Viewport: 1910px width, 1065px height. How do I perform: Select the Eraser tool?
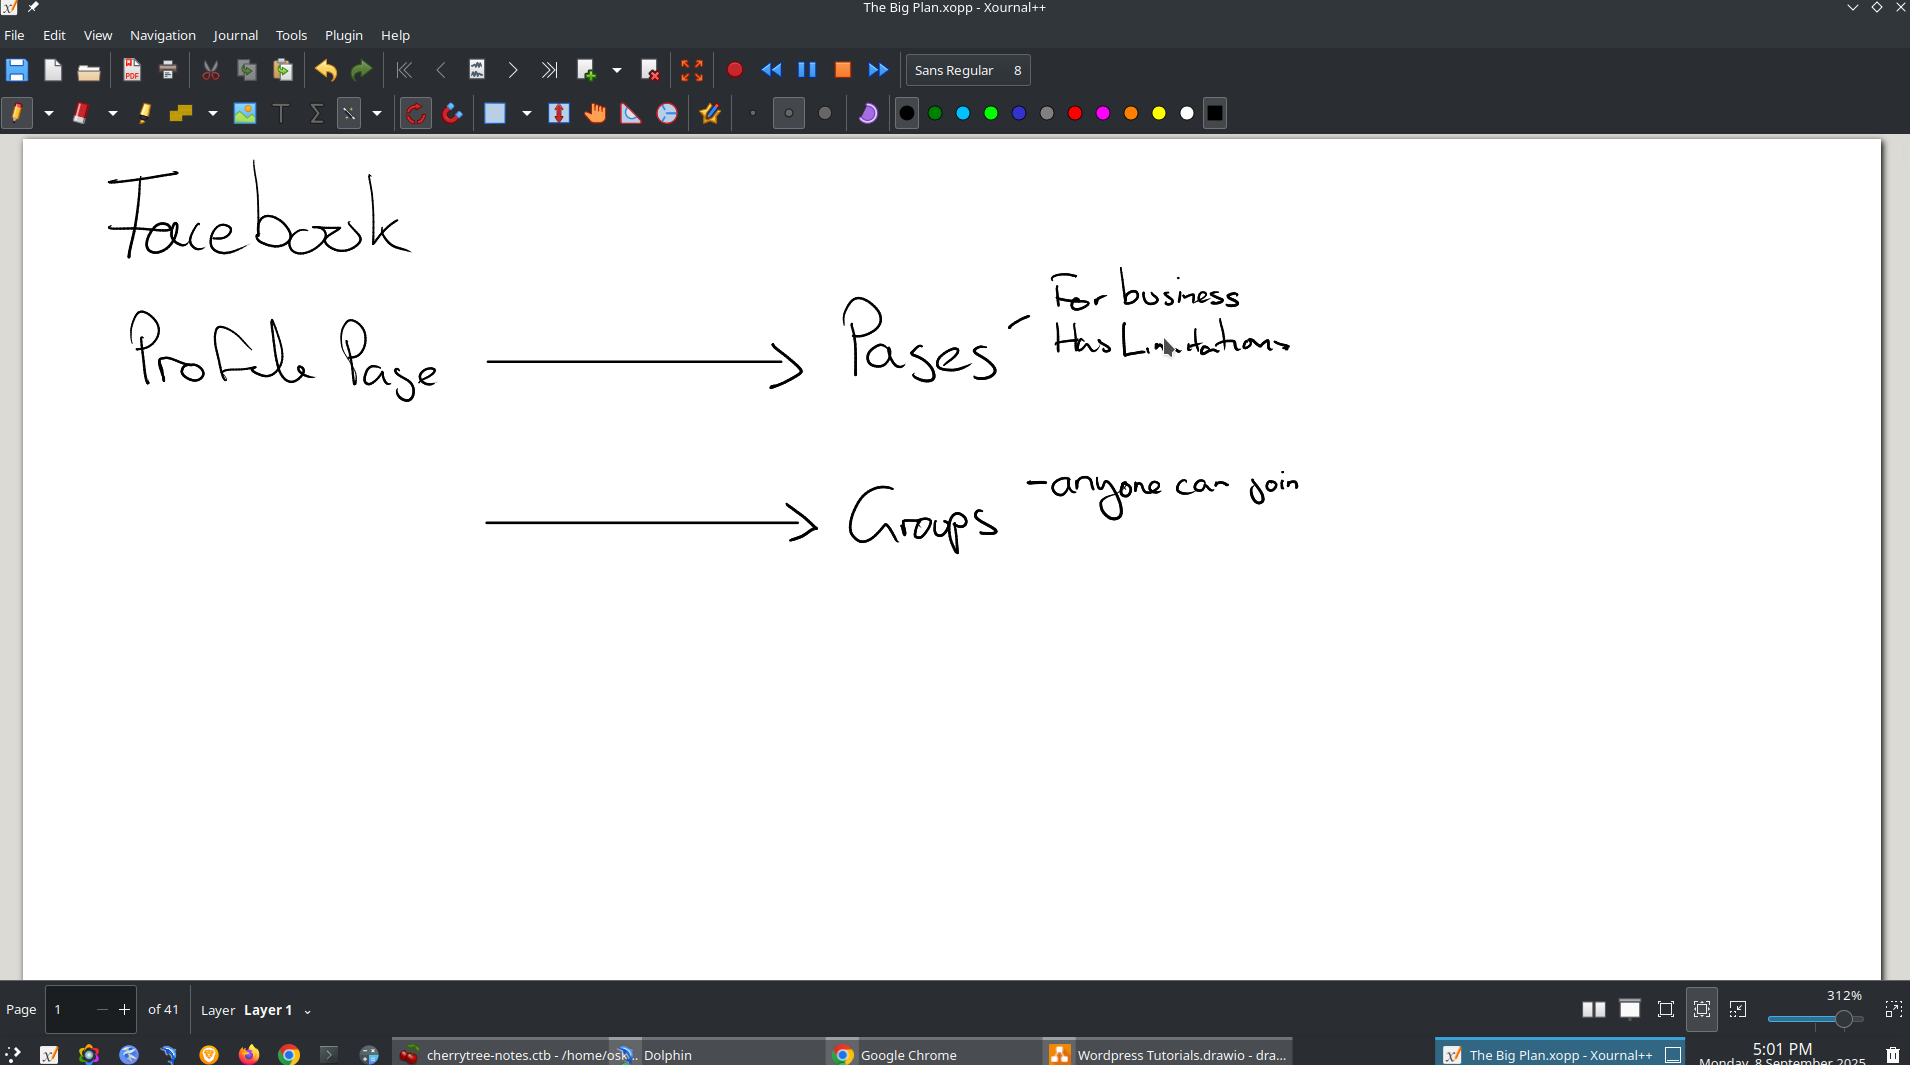[x=81, y=113]
